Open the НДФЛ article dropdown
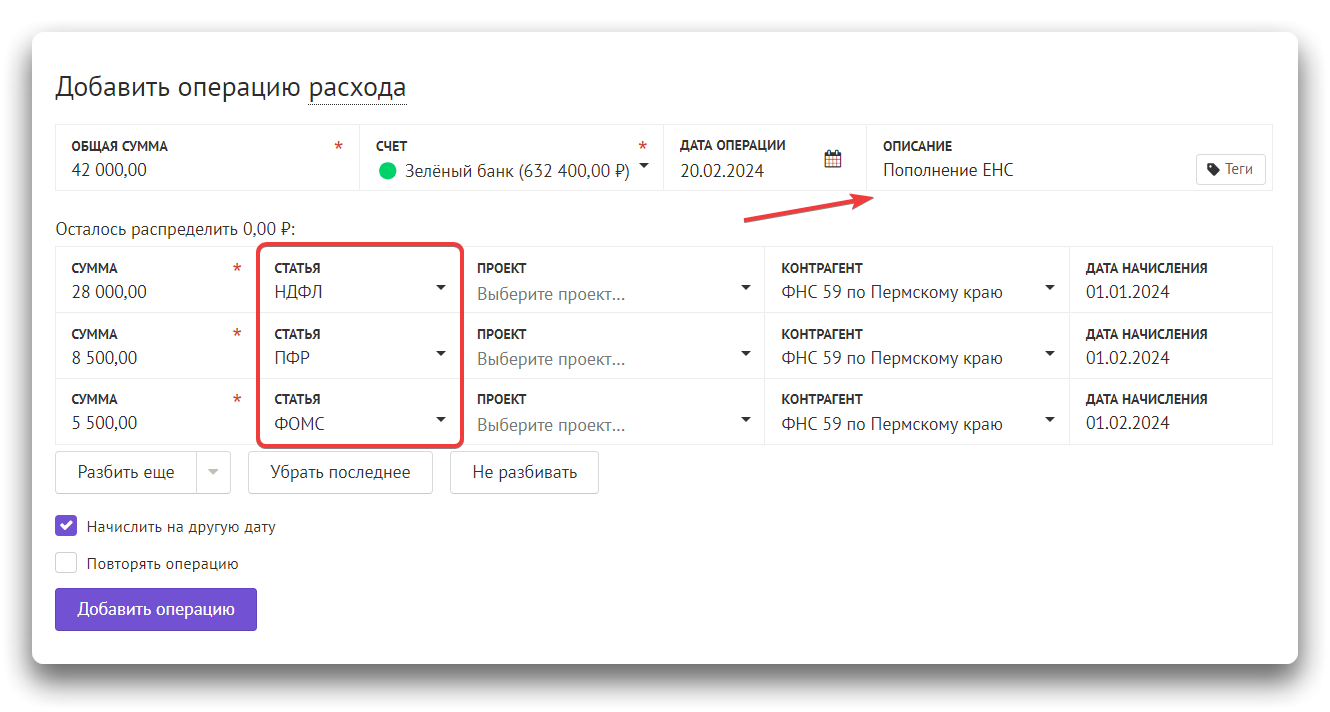Image resolution: width=1330 pixels, height=712 pixels. click(x=441, y=288)
